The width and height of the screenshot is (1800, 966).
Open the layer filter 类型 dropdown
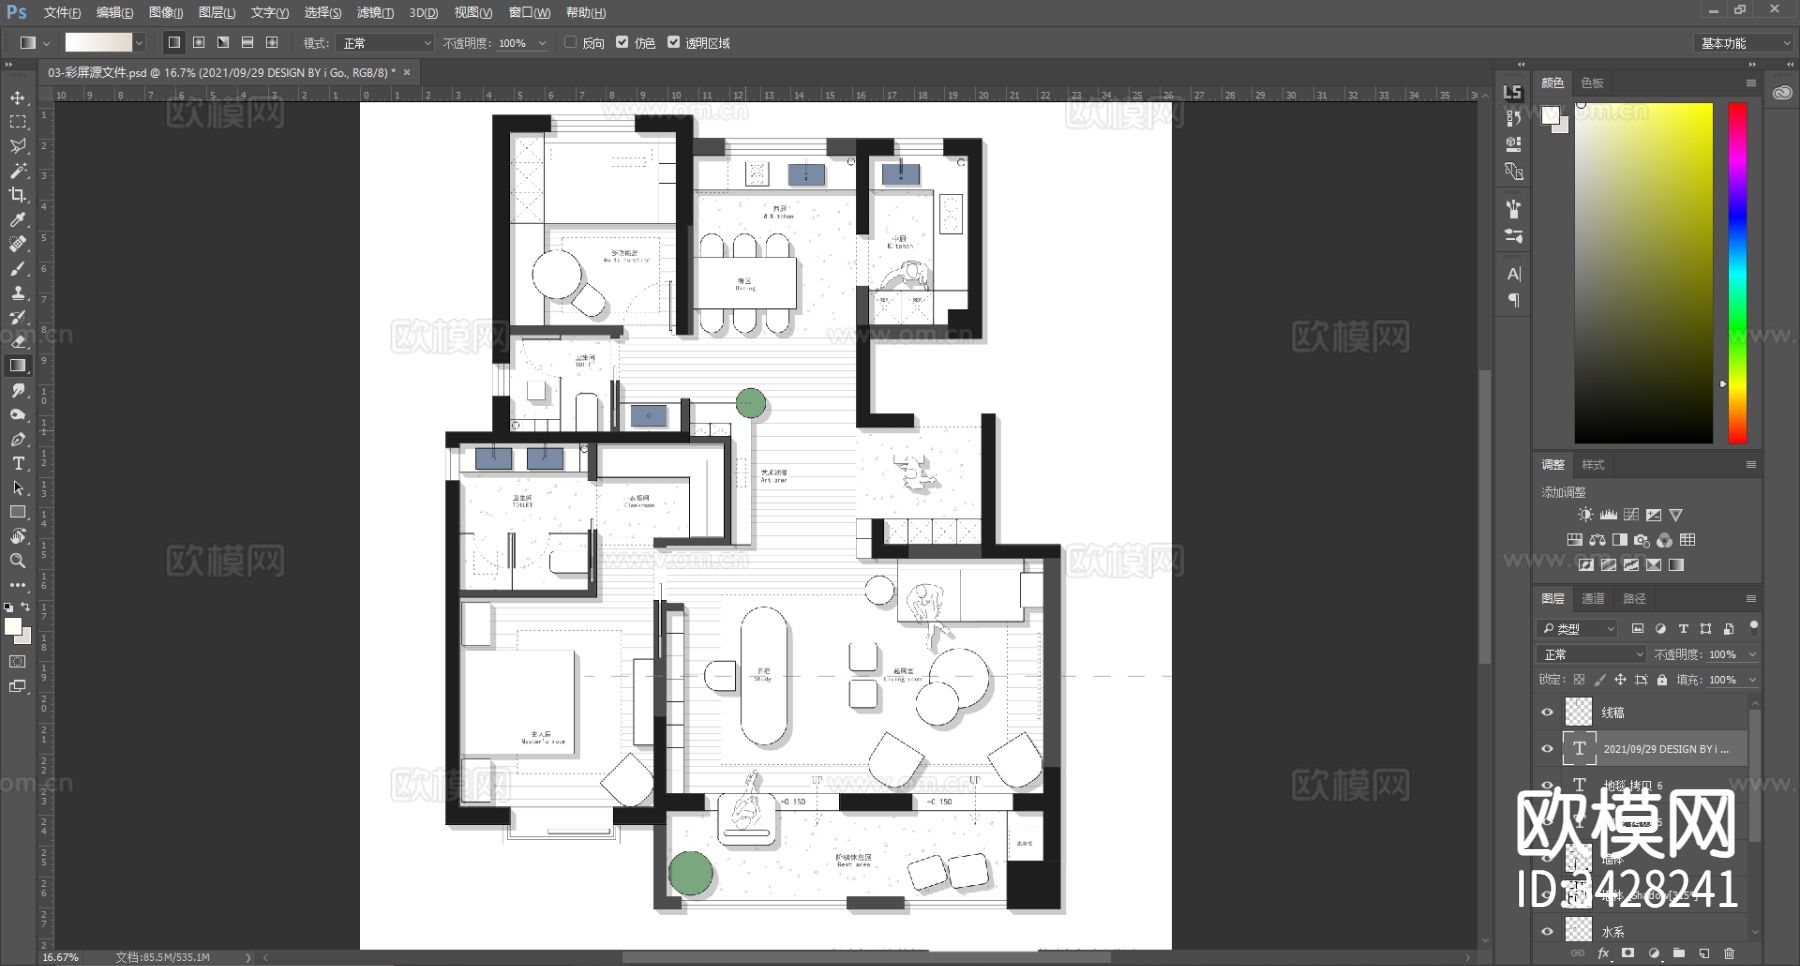coord(1578,629)
